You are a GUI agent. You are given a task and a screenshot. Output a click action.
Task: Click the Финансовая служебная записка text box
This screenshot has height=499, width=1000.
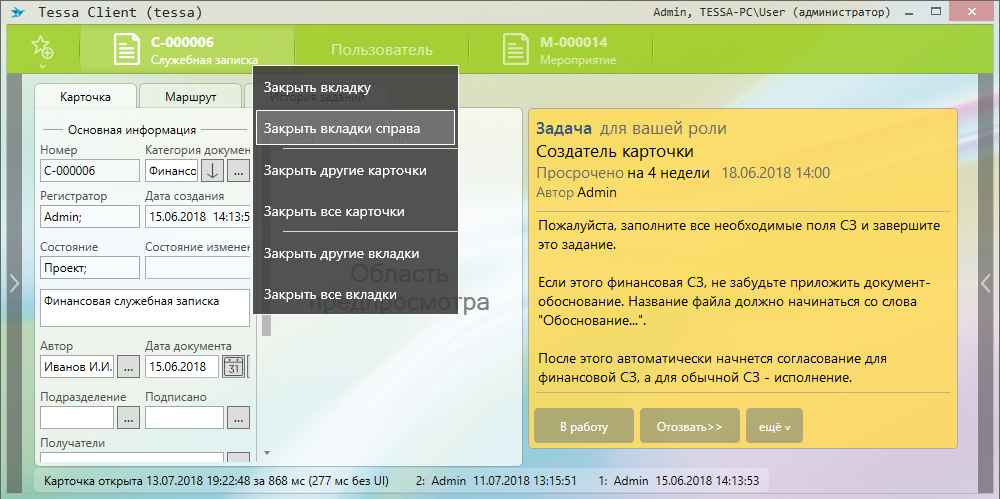click(x=145, y=308)
